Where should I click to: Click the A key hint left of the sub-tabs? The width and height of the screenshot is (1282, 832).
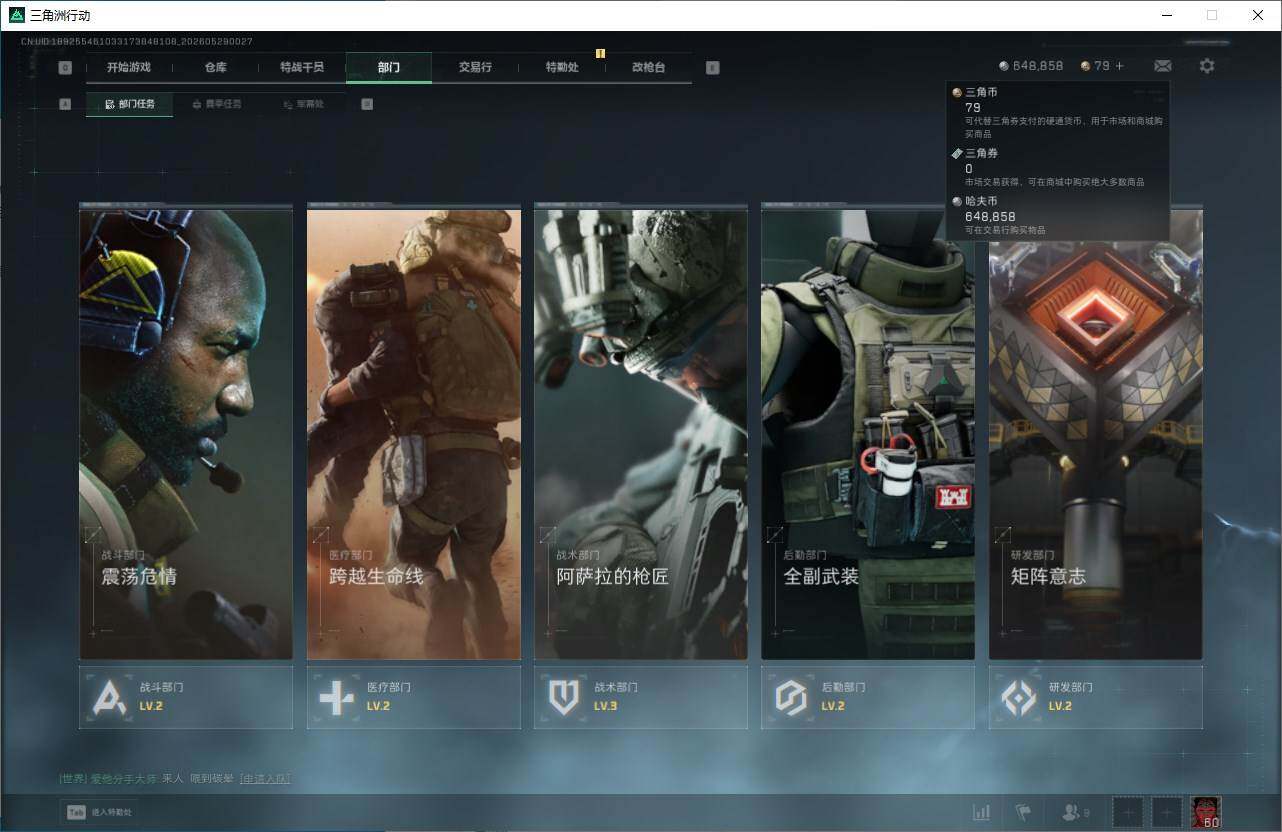point(65,104)
